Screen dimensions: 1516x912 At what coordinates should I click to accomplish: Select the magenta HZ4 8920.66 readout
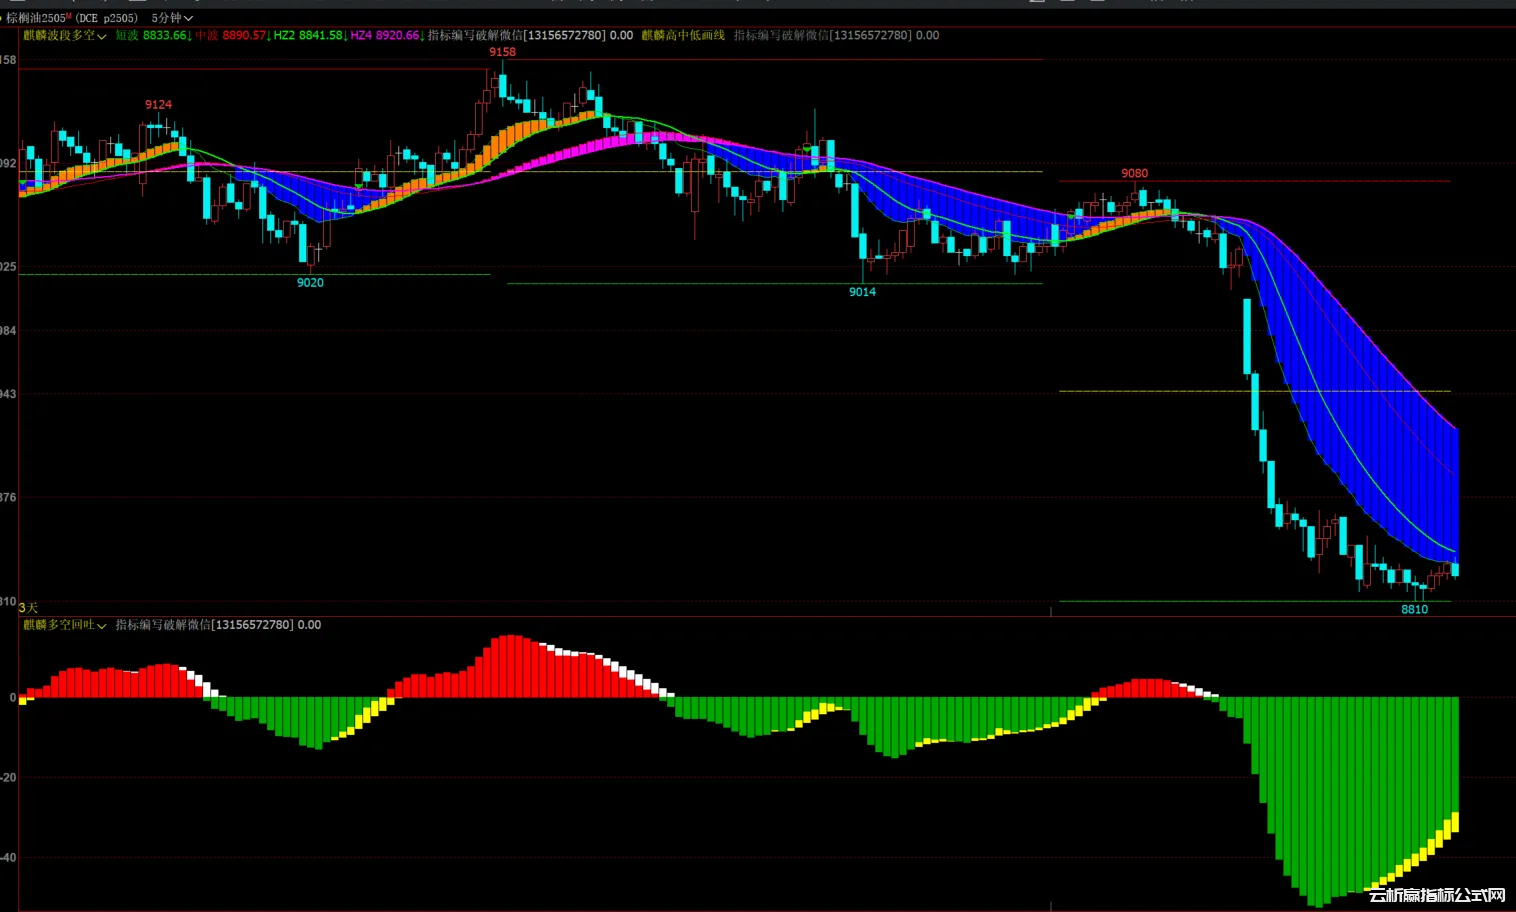click(x=386, y=36)
